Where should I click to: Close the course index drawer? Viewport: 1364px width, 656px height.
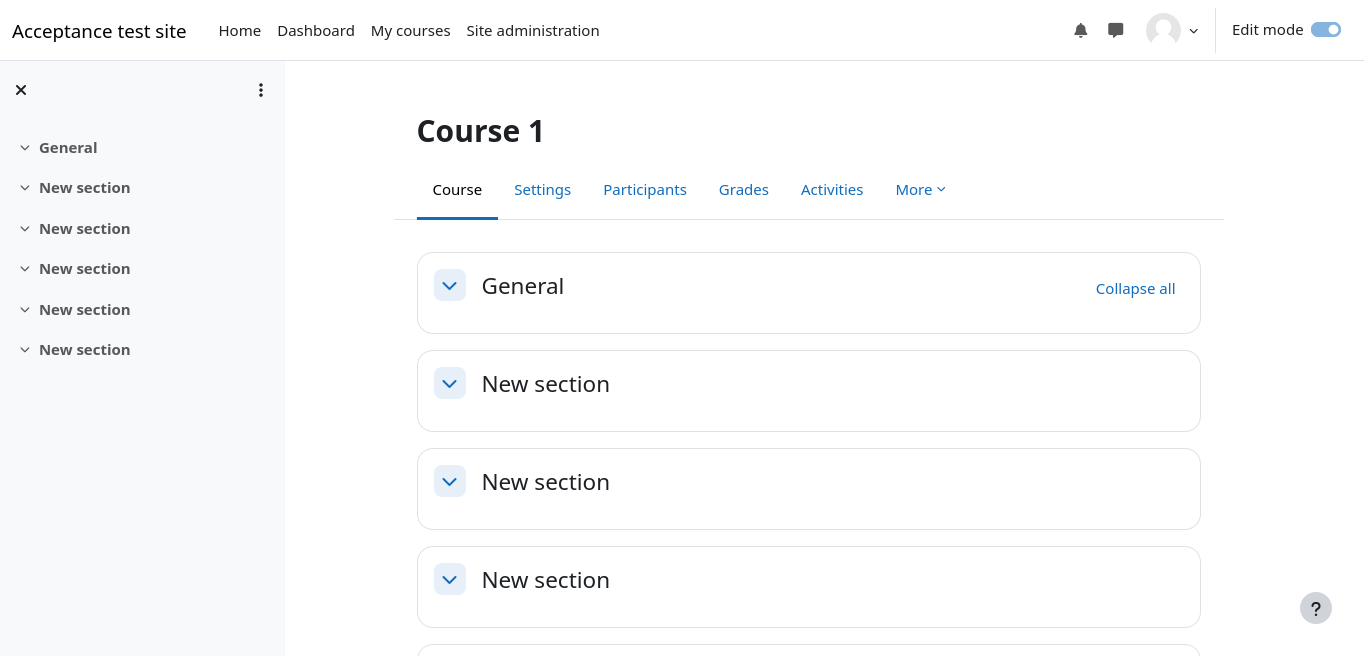tap(21, 90)
